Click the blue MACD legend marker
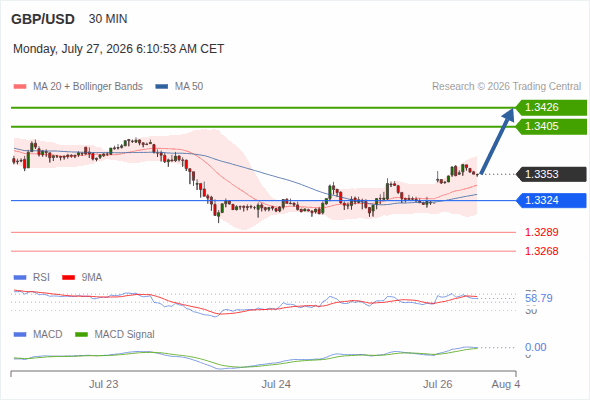 20,335
